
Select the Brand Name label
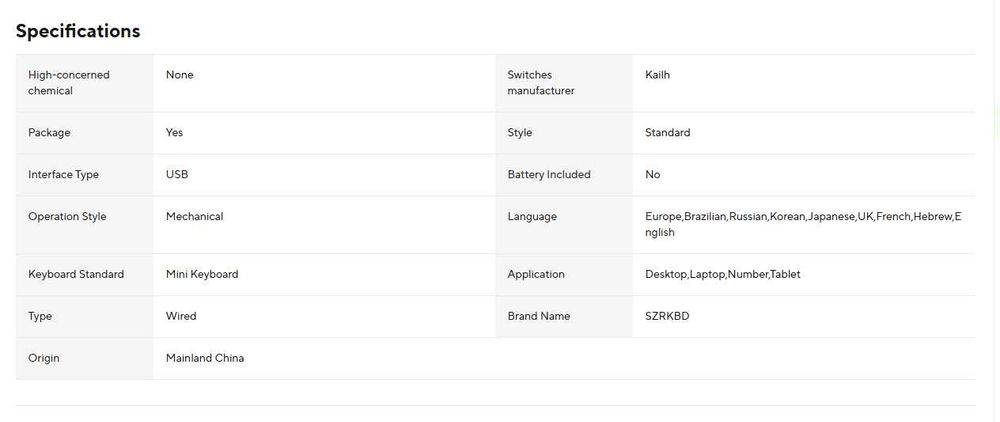[538, 316]
